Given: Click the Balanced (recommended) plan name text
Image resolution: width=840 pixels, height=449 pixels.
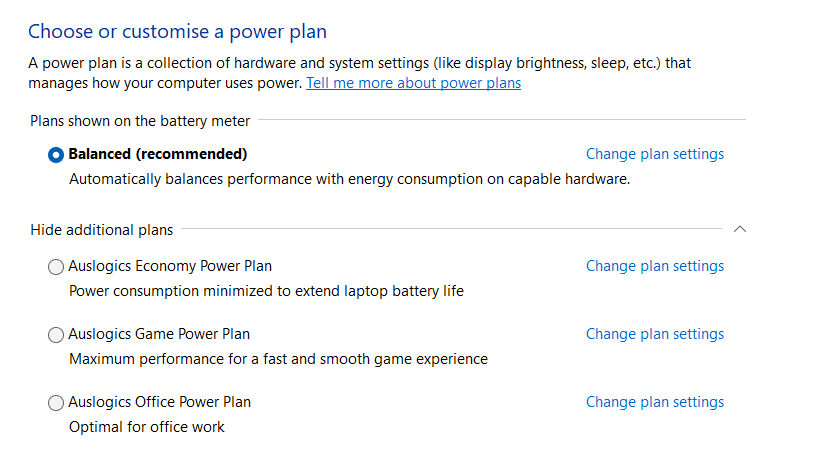Looking at the screenshot, I should pos(157,154).
